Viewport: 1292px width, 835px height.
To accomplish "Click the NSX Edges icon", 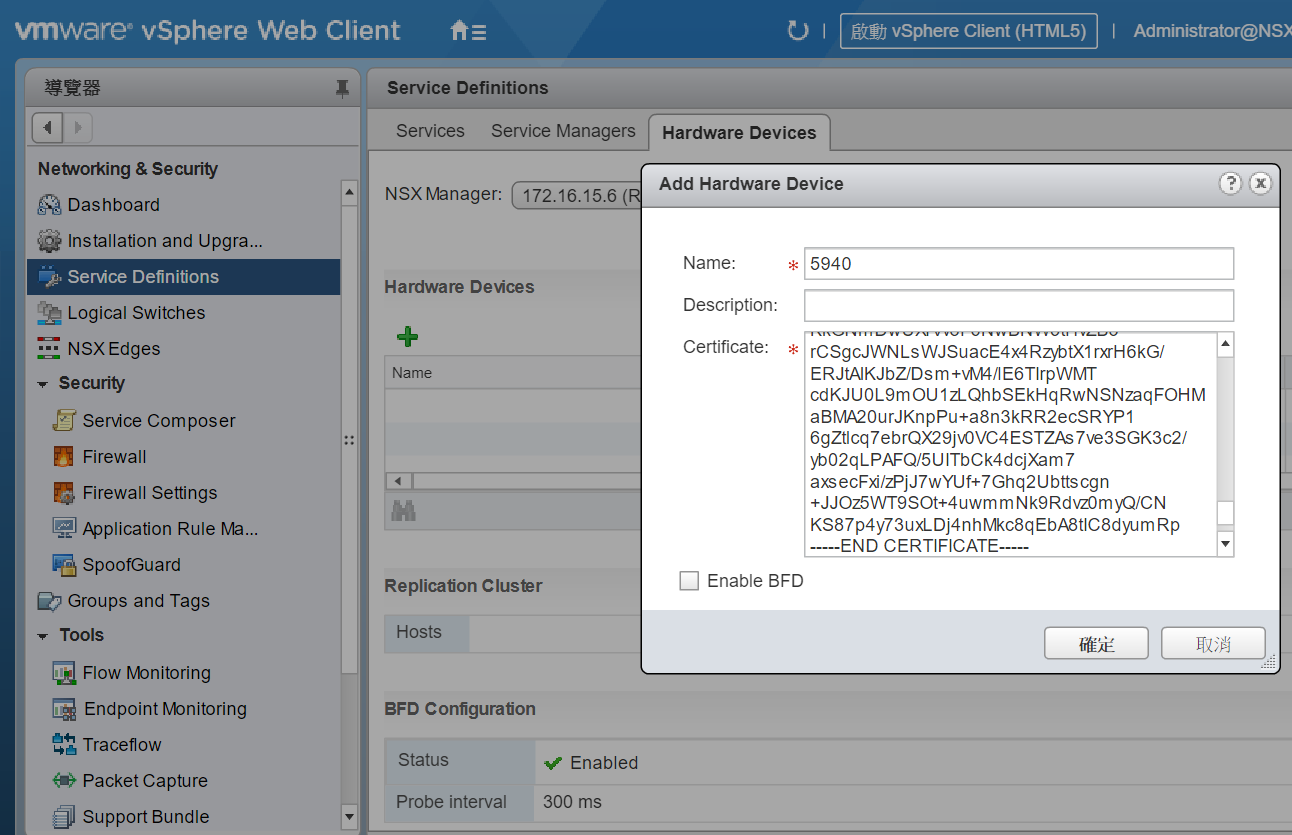I will click(x=49, y=349).
